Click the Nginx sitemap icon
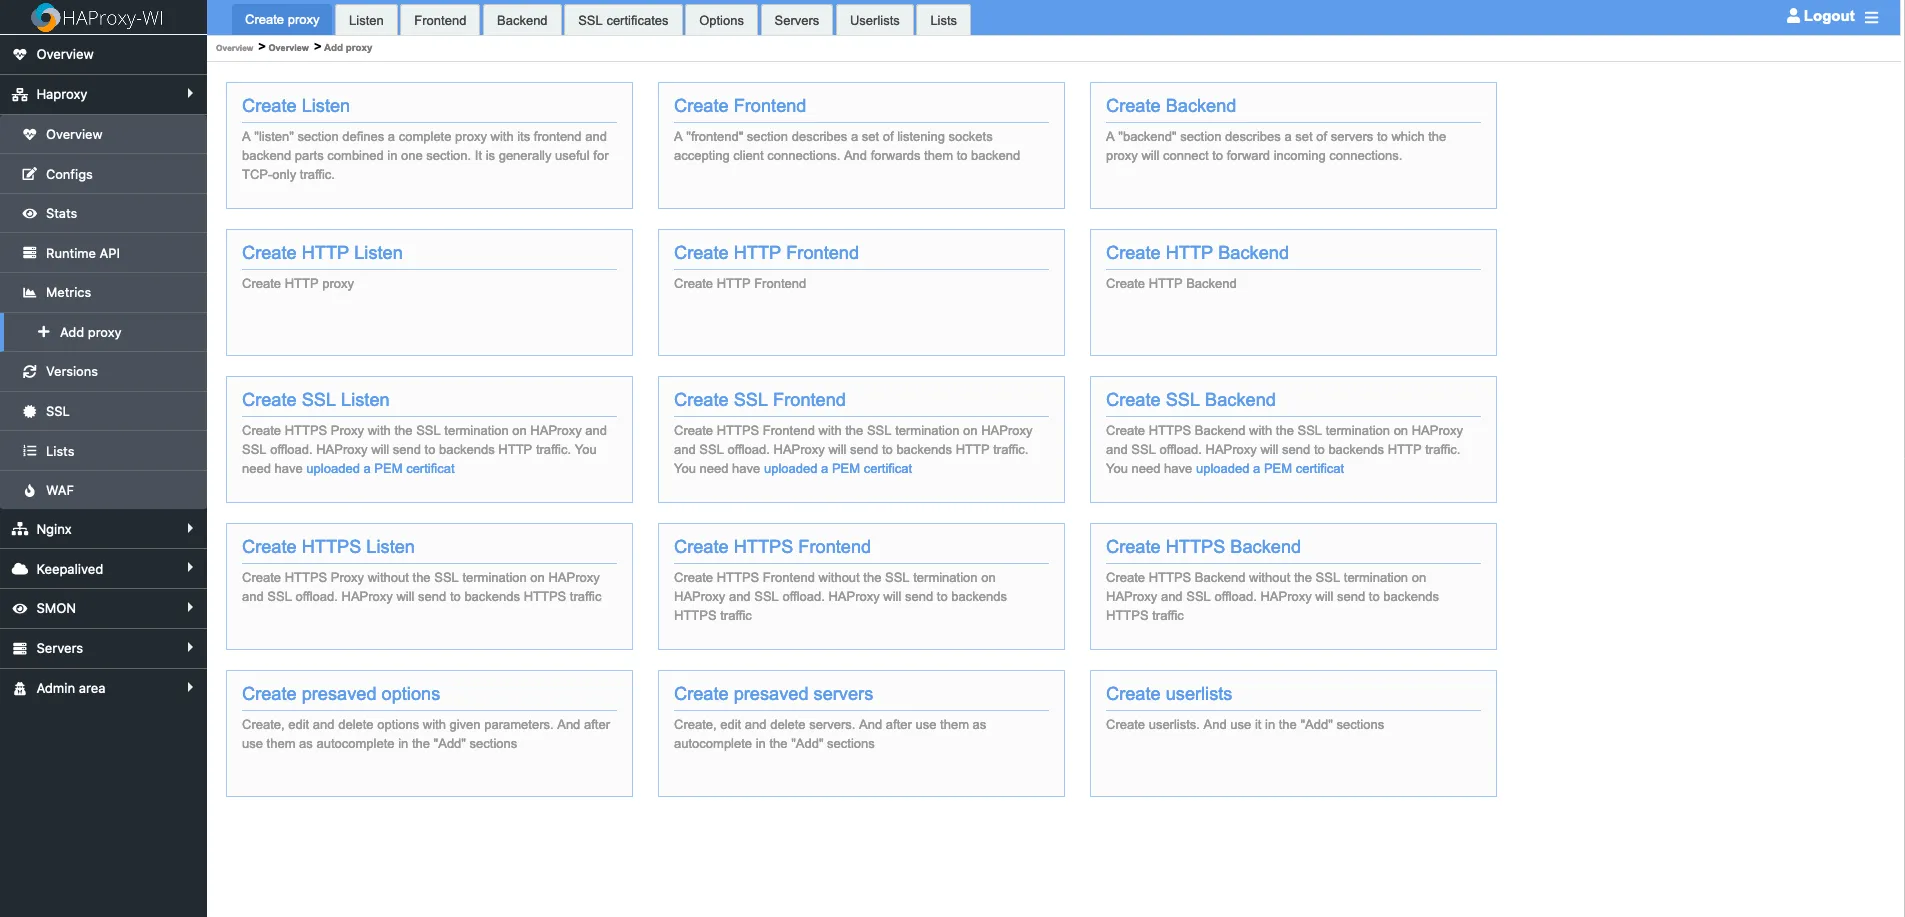Image resolution: width=1905 pixels, height=917 pixels. coord(20,529)
